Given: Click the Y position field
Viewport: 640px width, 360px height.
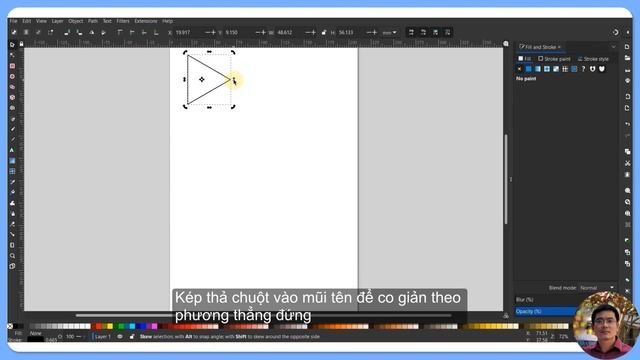Looking at the screenshot, I should click(239, 32).
